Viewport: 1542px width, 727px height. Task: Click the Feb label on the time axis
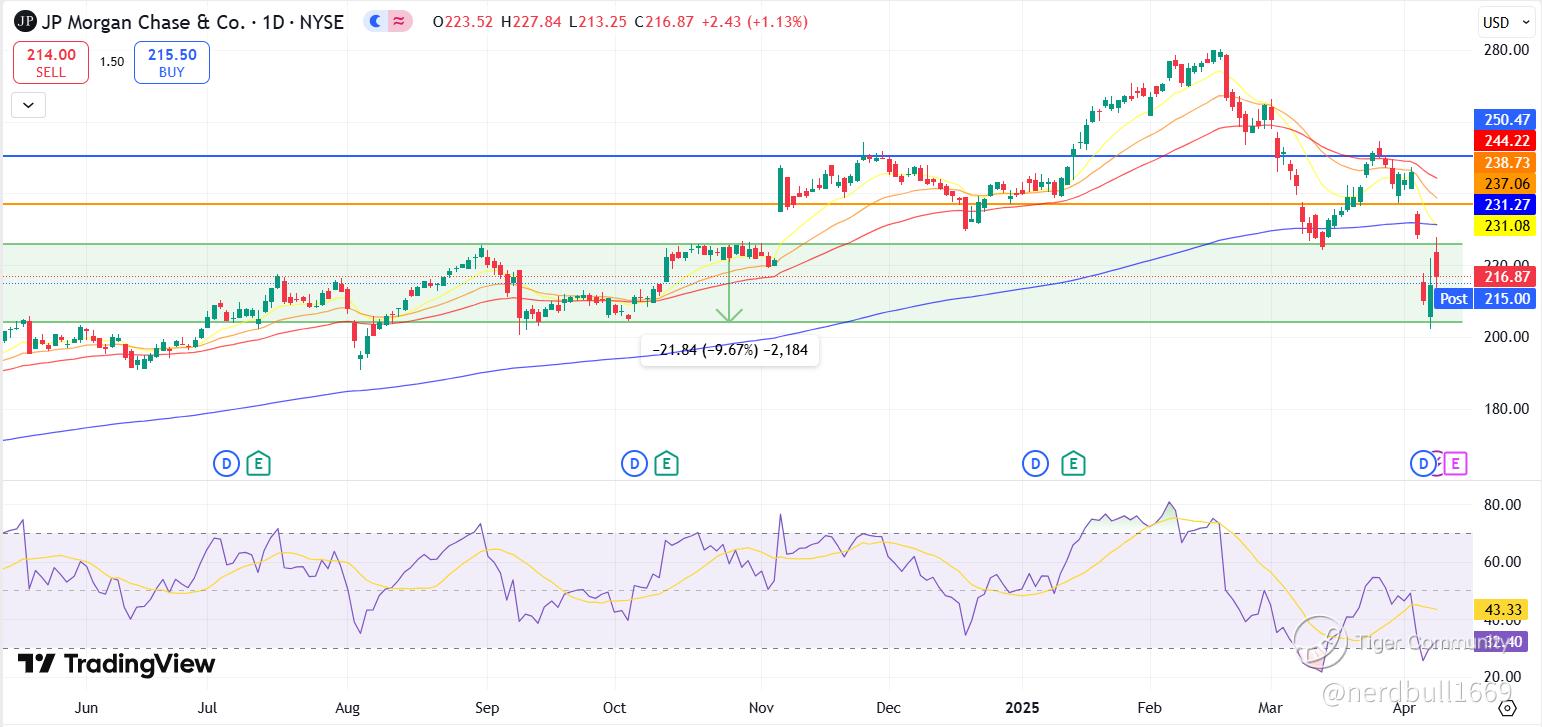pos(1150,708)
